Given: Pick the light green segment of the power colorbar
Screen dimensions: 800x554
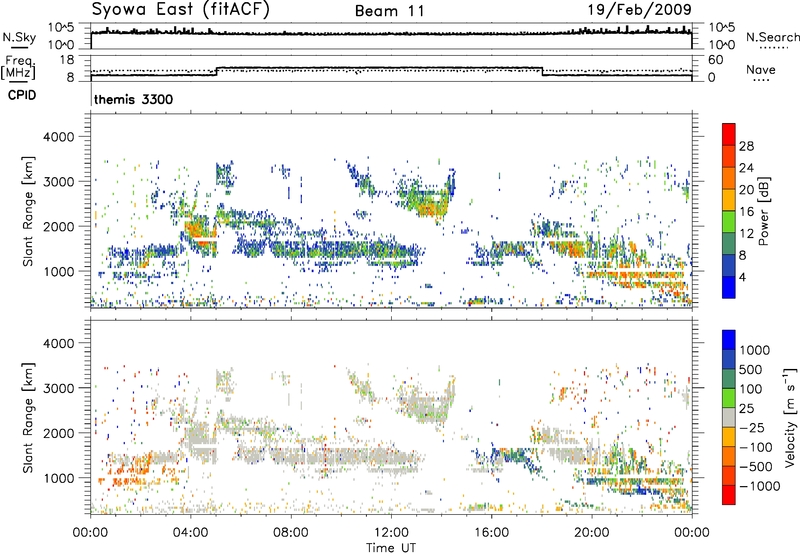Looking at the screenshot, I should coord(729,222).
